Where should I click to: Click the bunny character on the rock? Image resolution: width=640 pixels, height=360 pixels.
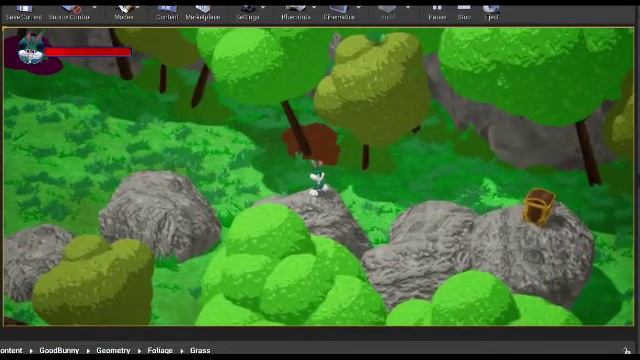(317, 178)
